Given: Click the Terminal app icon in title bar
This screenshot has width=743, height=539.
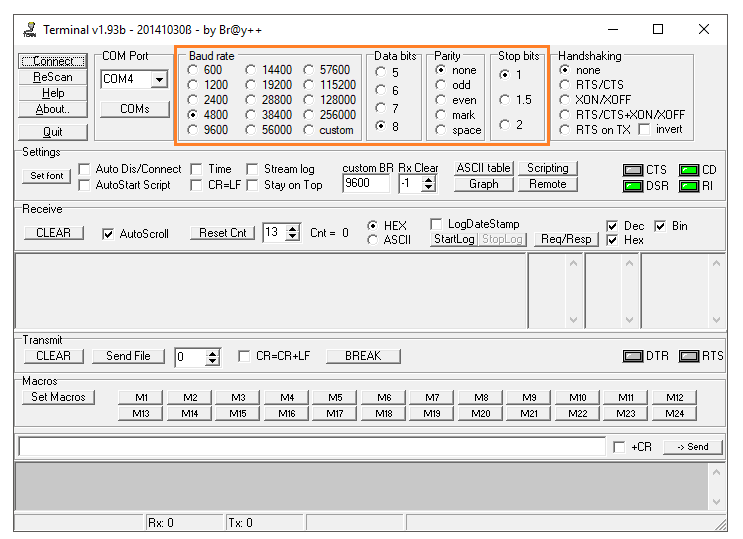Looking at the screenshot, I should pos(28,29).
